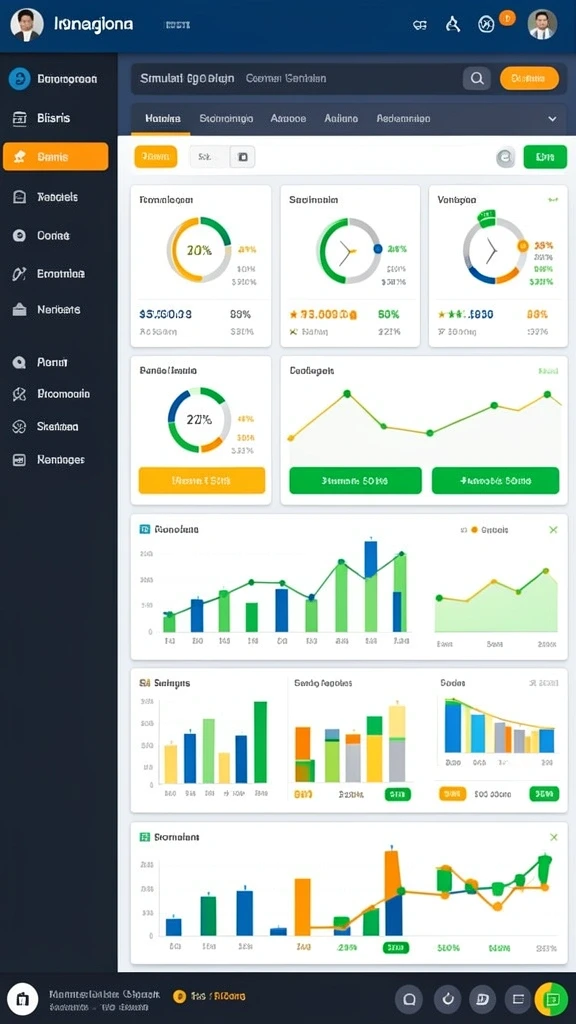Click the orange button under the 22% donut

click(202, 481)
